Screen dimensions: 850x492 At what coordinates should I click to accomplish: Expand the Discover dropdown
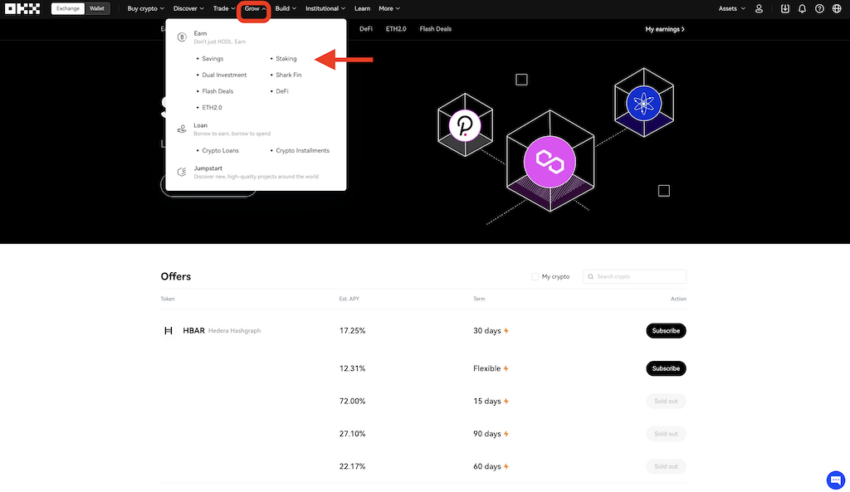[188, 9]
